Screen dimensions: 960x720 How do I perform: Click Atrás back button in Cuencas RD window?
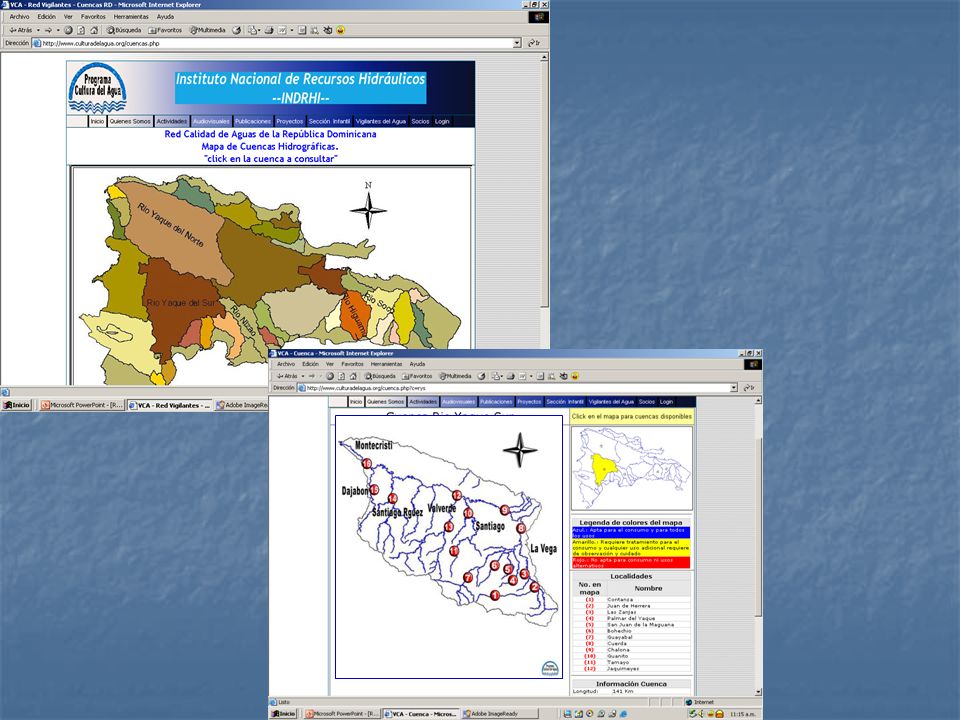21,30
